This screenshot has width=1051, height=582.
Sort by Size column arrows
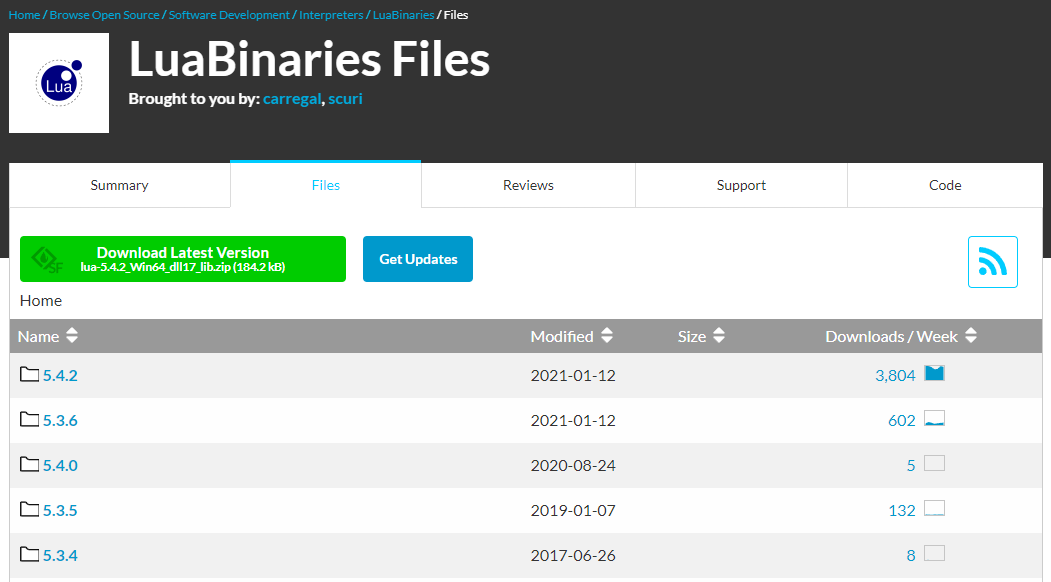719,336
